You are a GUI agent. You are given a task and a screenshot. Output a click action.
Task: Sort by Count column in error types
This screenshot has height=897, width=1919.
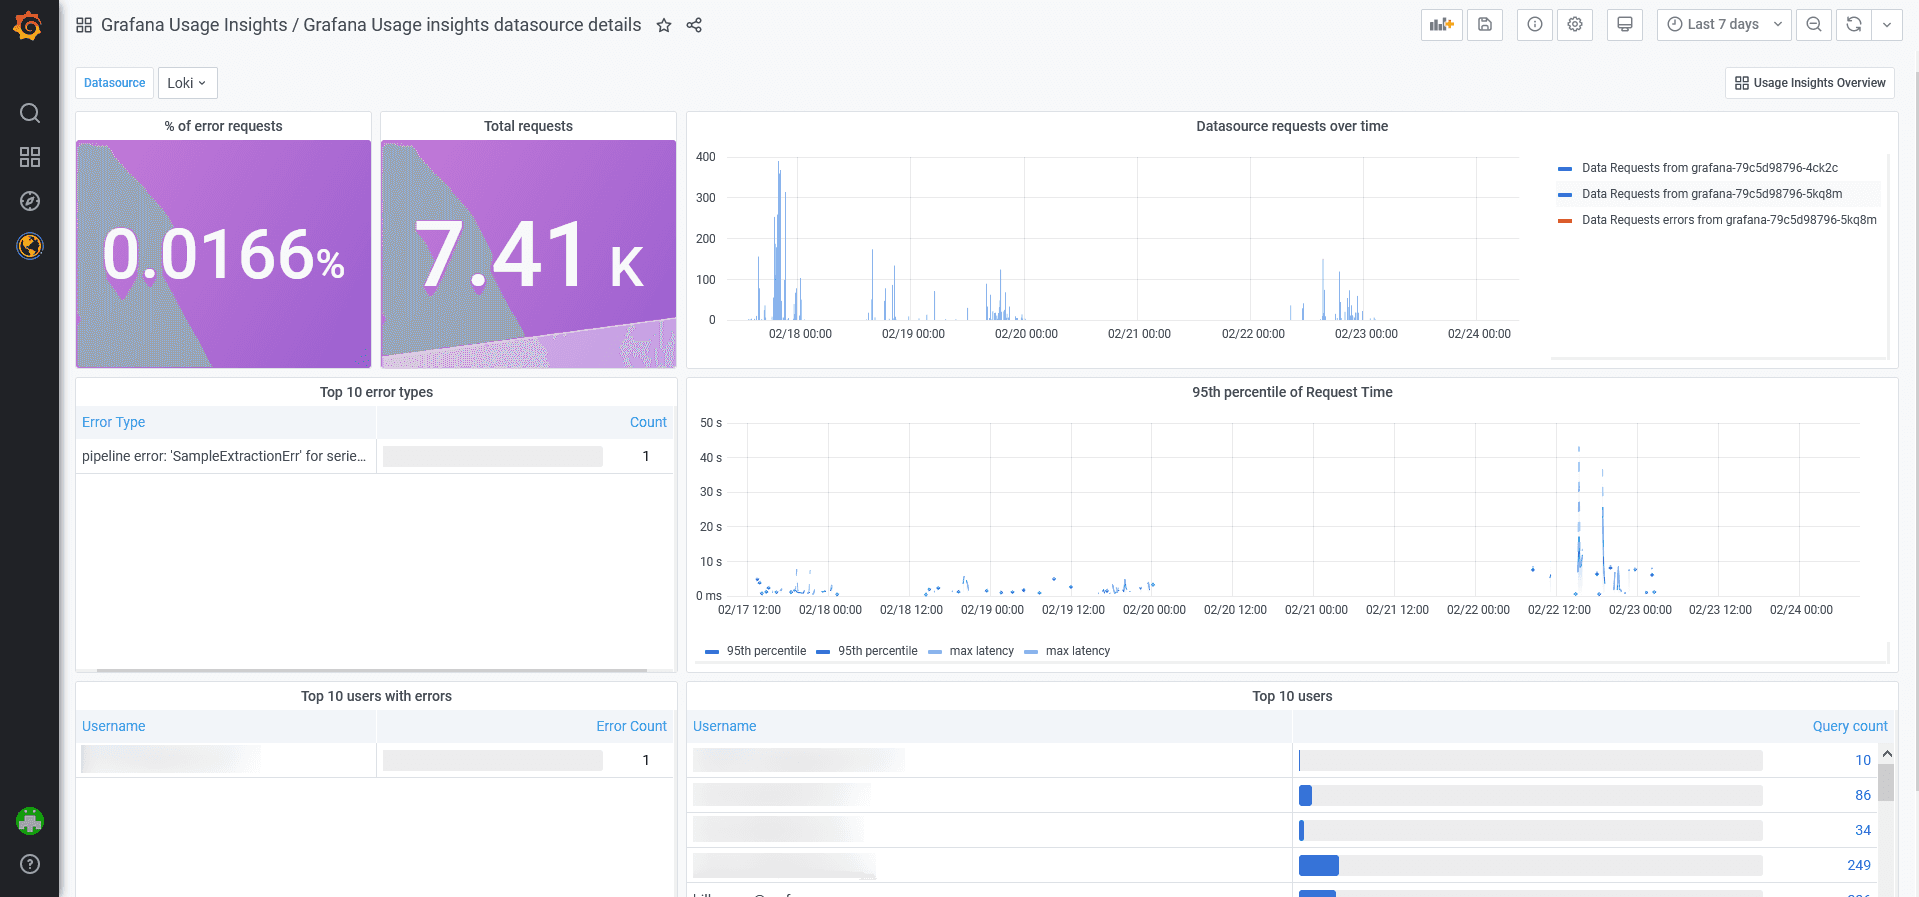(648, 422)
